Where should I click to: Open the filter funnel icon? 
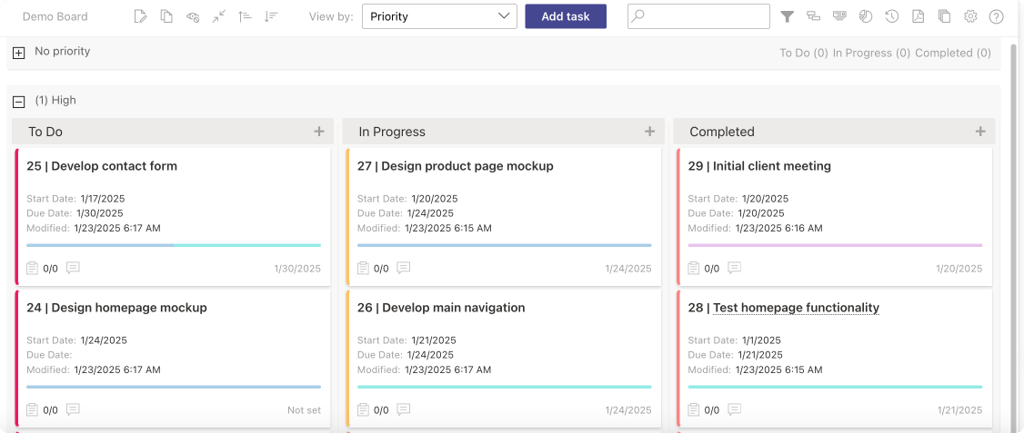[788, 17]
